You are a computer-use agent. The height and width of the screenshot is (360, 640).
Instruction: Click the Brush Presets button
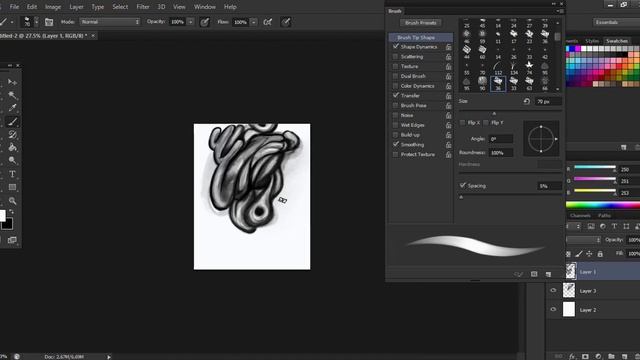click(421, 23)
